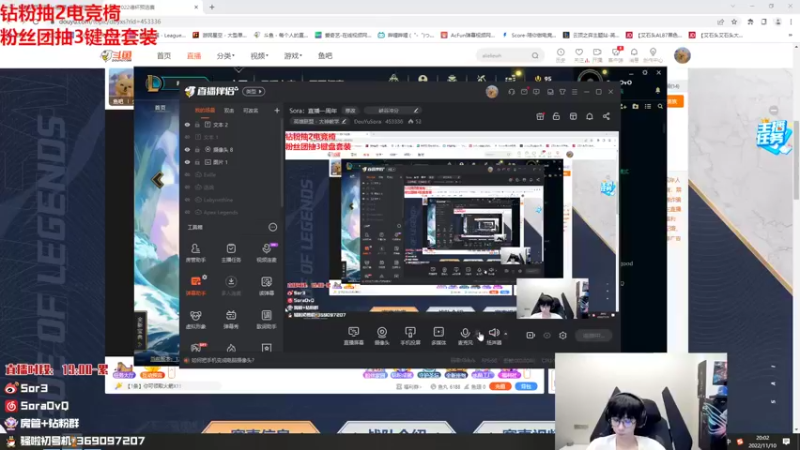
Task: Expand the speaker volume arrow in bottom toolbar
Action: (506, 334)
